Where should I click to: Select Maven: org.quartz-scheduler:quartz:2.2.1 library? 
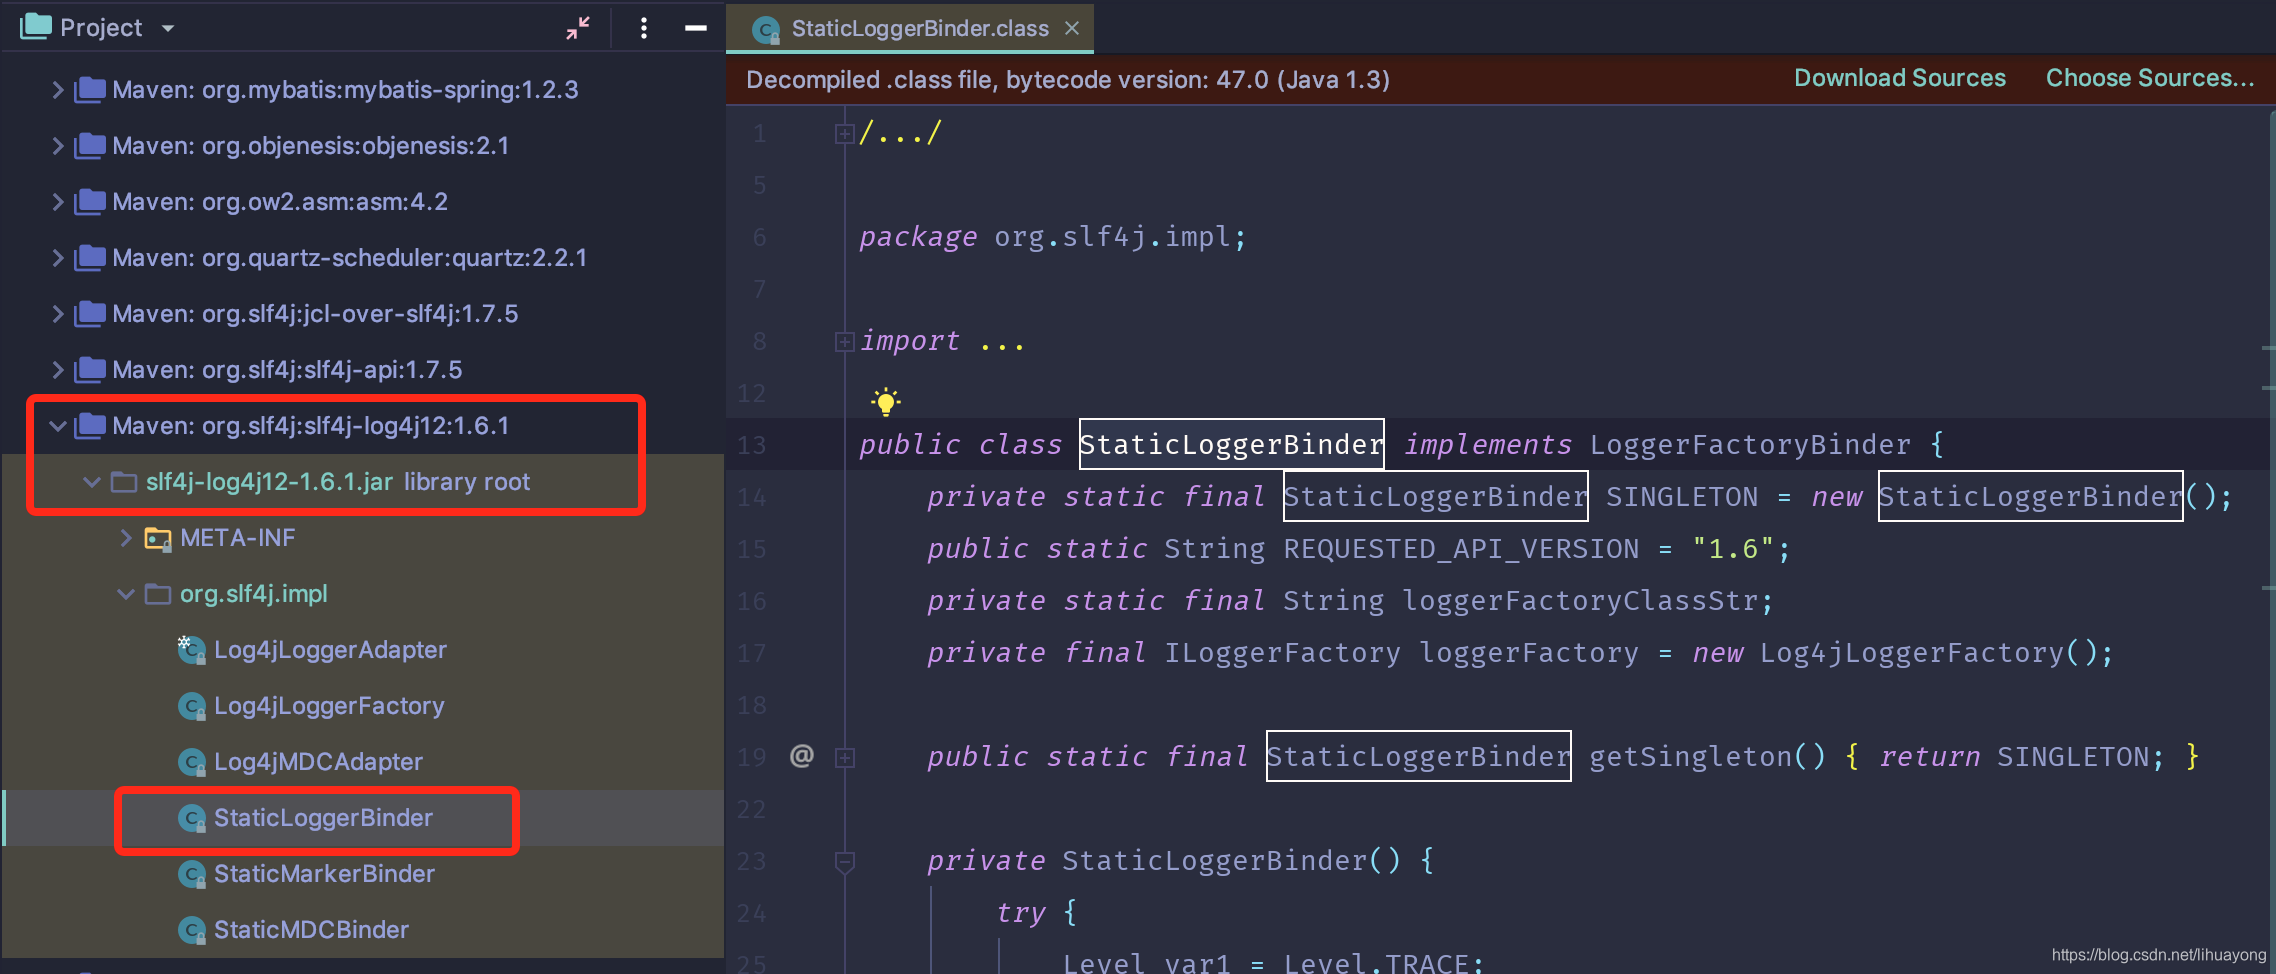349,258
